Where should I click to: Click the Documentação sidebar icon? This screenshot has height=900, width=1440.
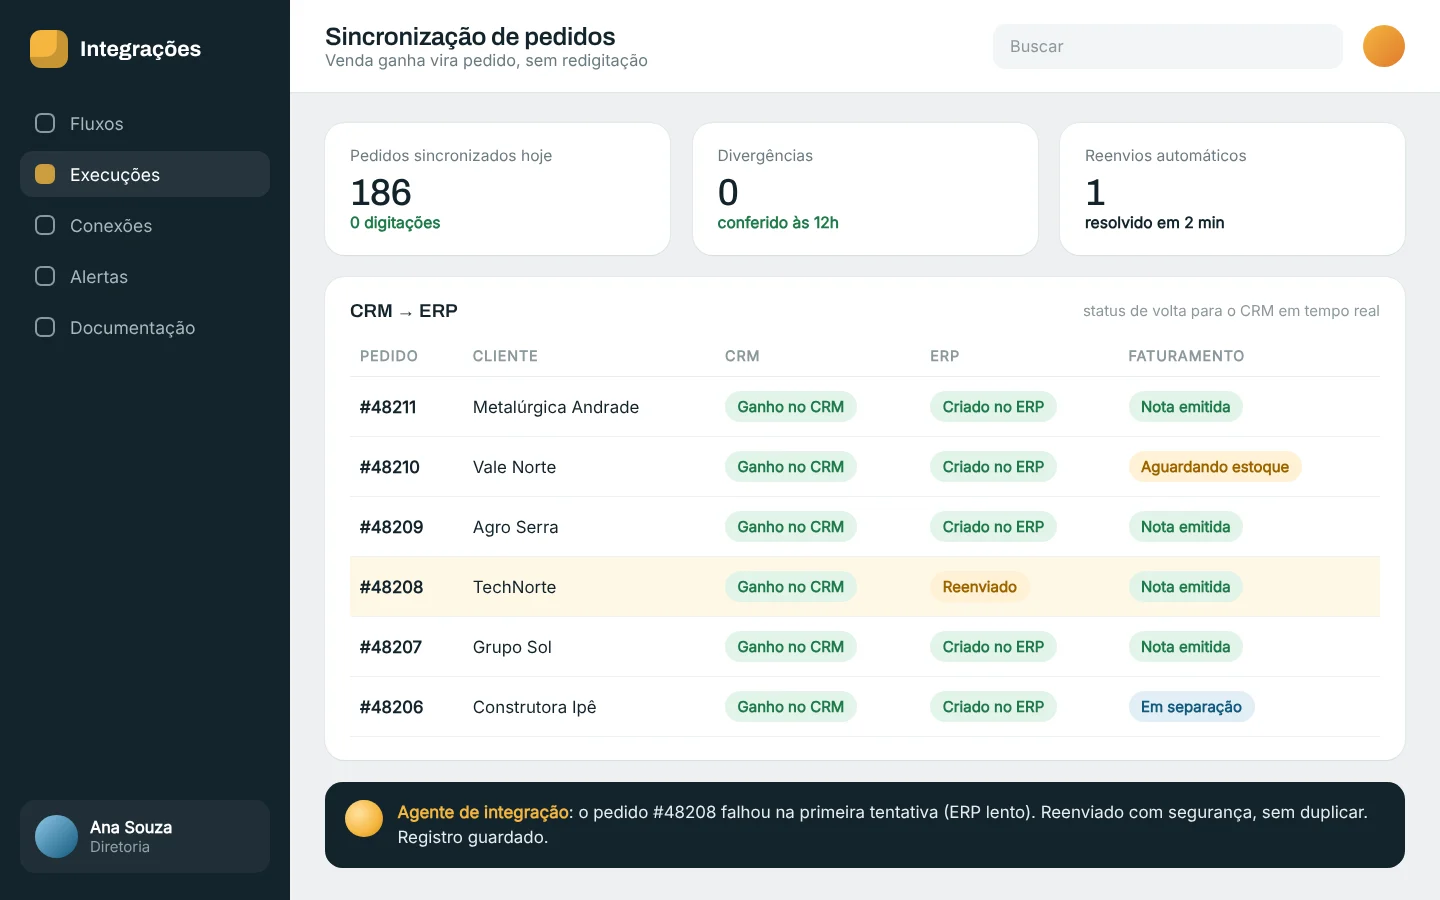45,327
